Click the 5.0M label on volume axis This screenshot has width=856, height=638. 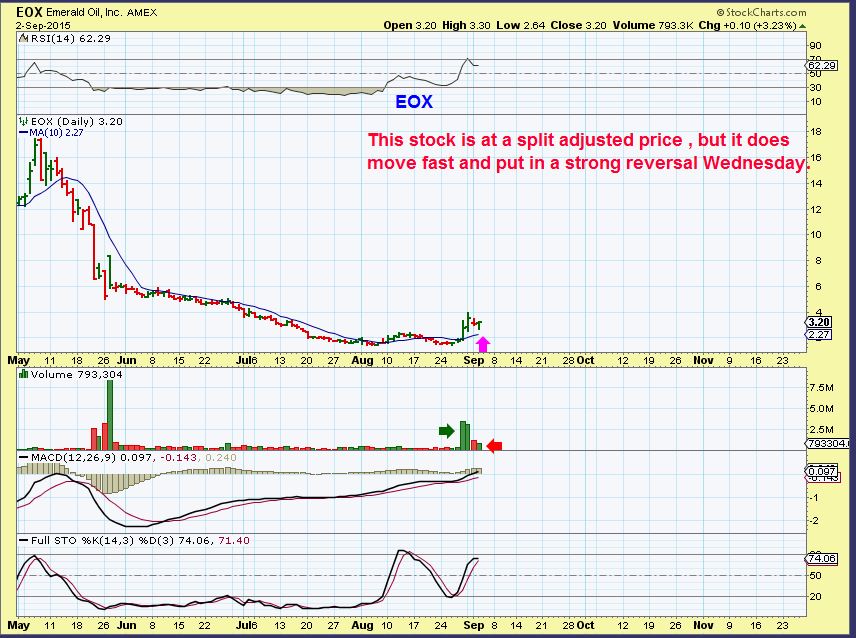(822, 408)
